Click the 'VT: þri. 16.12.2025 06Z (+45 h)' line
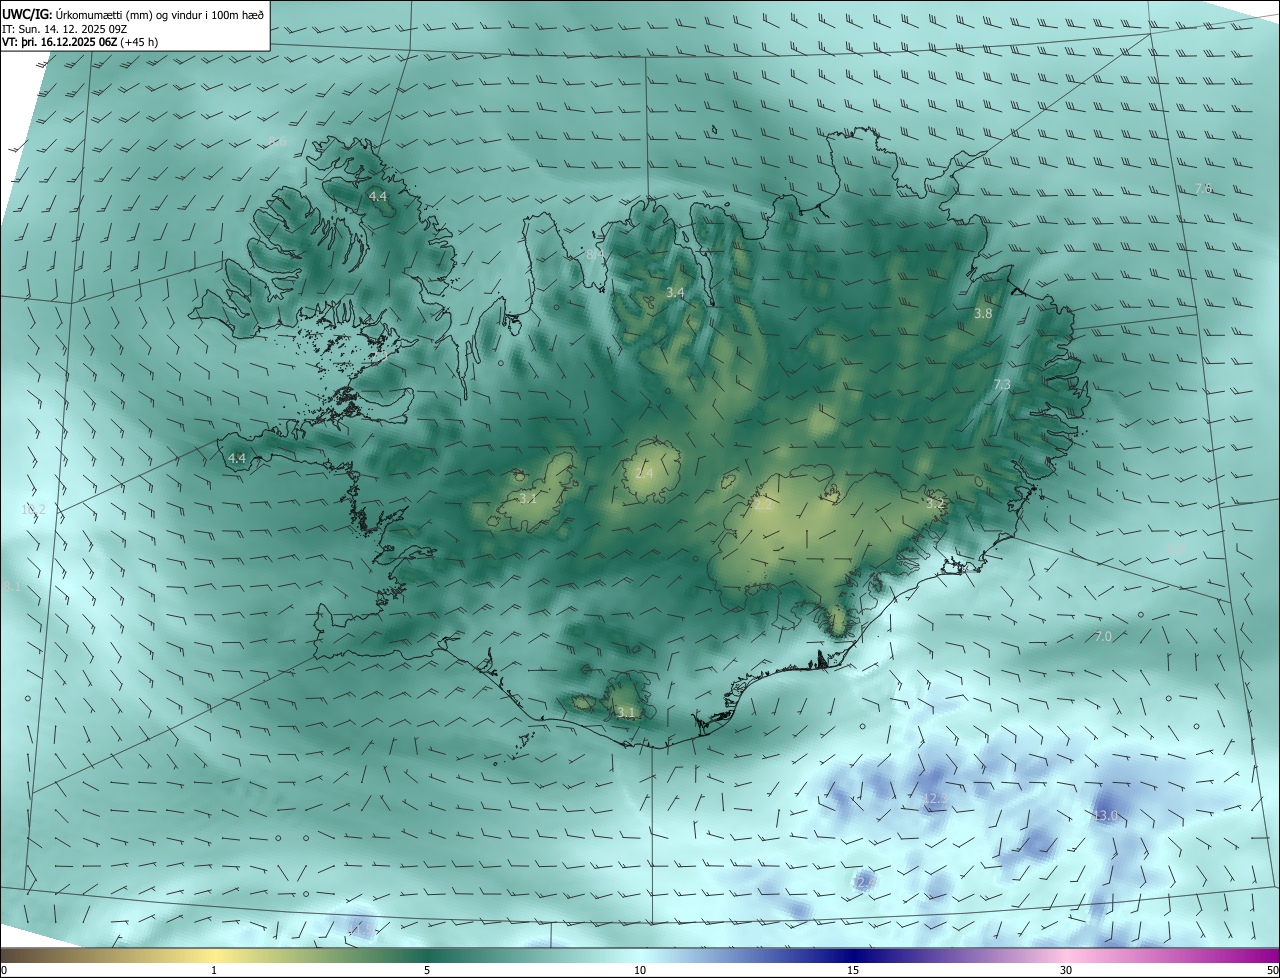This screenshot has height=978, width=1280. click(80, 42)
